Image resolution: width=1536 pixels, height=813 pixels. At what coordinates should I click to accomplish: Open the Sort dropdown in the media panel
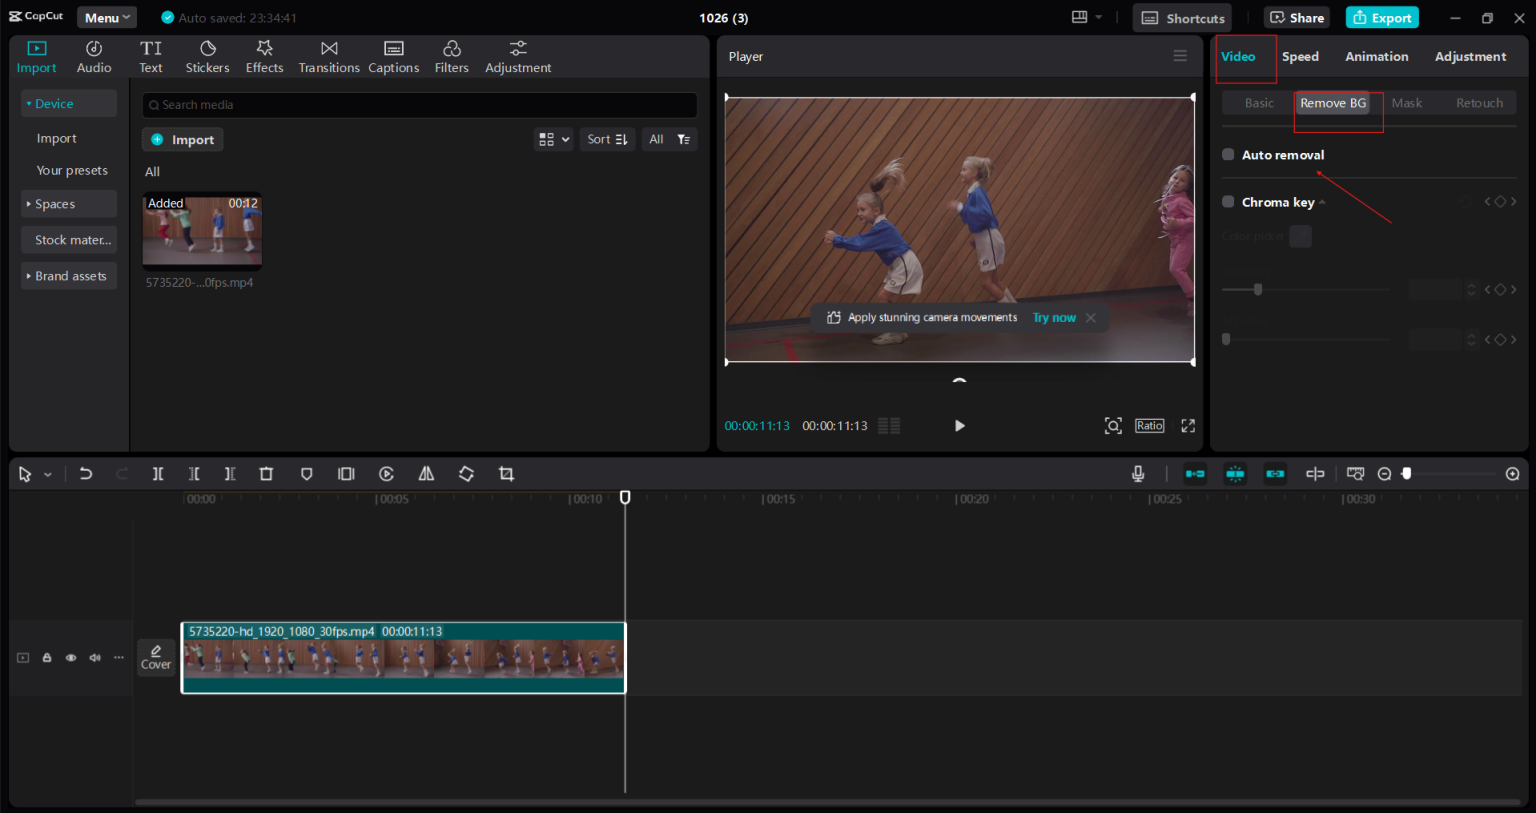[607, 138]
